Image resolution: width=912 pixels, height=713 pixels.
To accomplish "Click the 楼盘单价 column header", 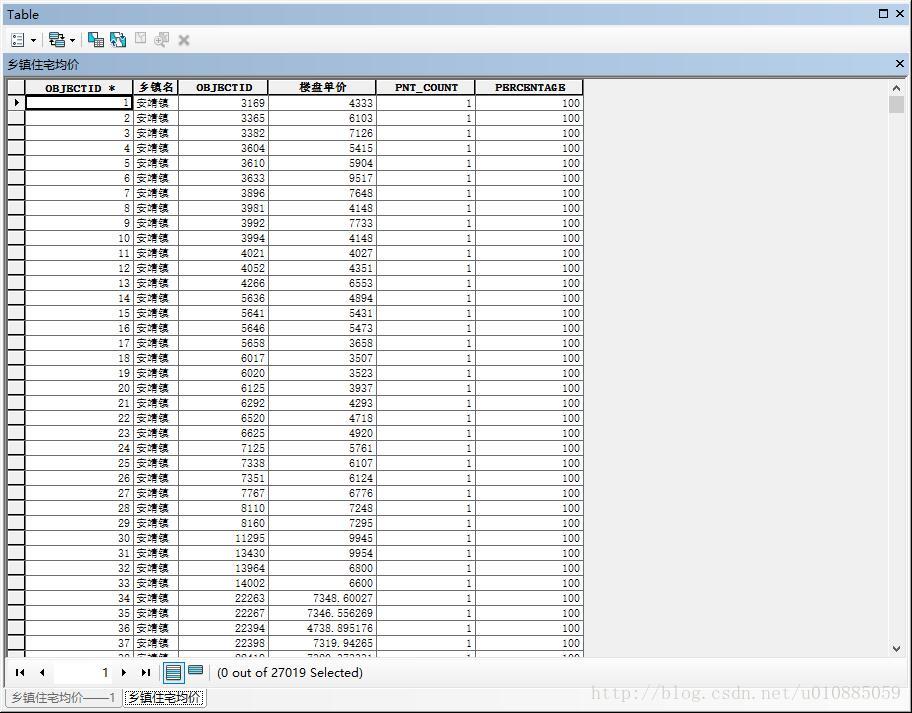I will 322,87.
